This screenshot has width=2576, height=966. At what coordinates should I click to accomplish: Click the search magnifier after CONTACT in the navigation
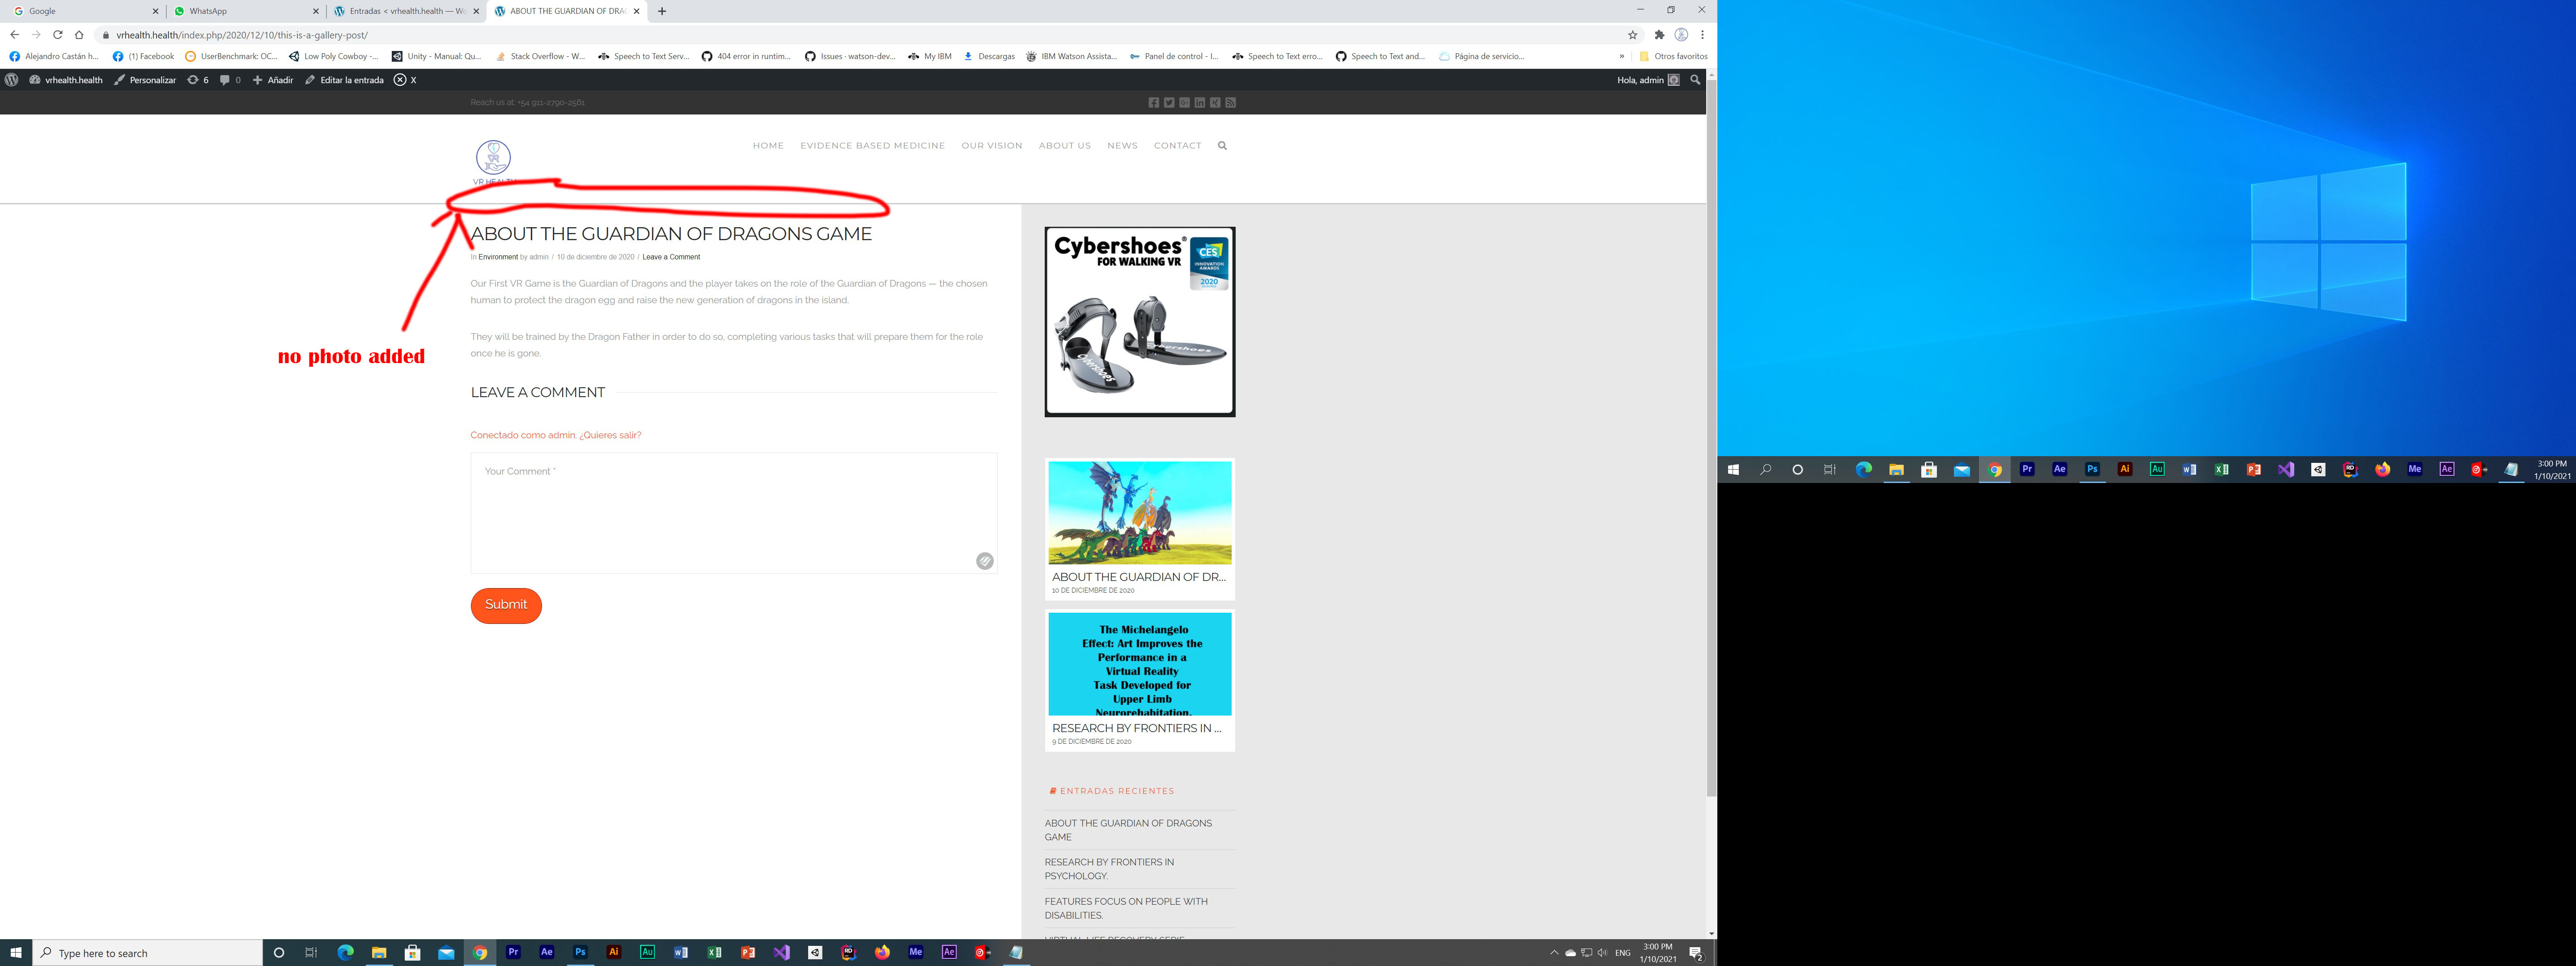click(x=1222, y=146)
